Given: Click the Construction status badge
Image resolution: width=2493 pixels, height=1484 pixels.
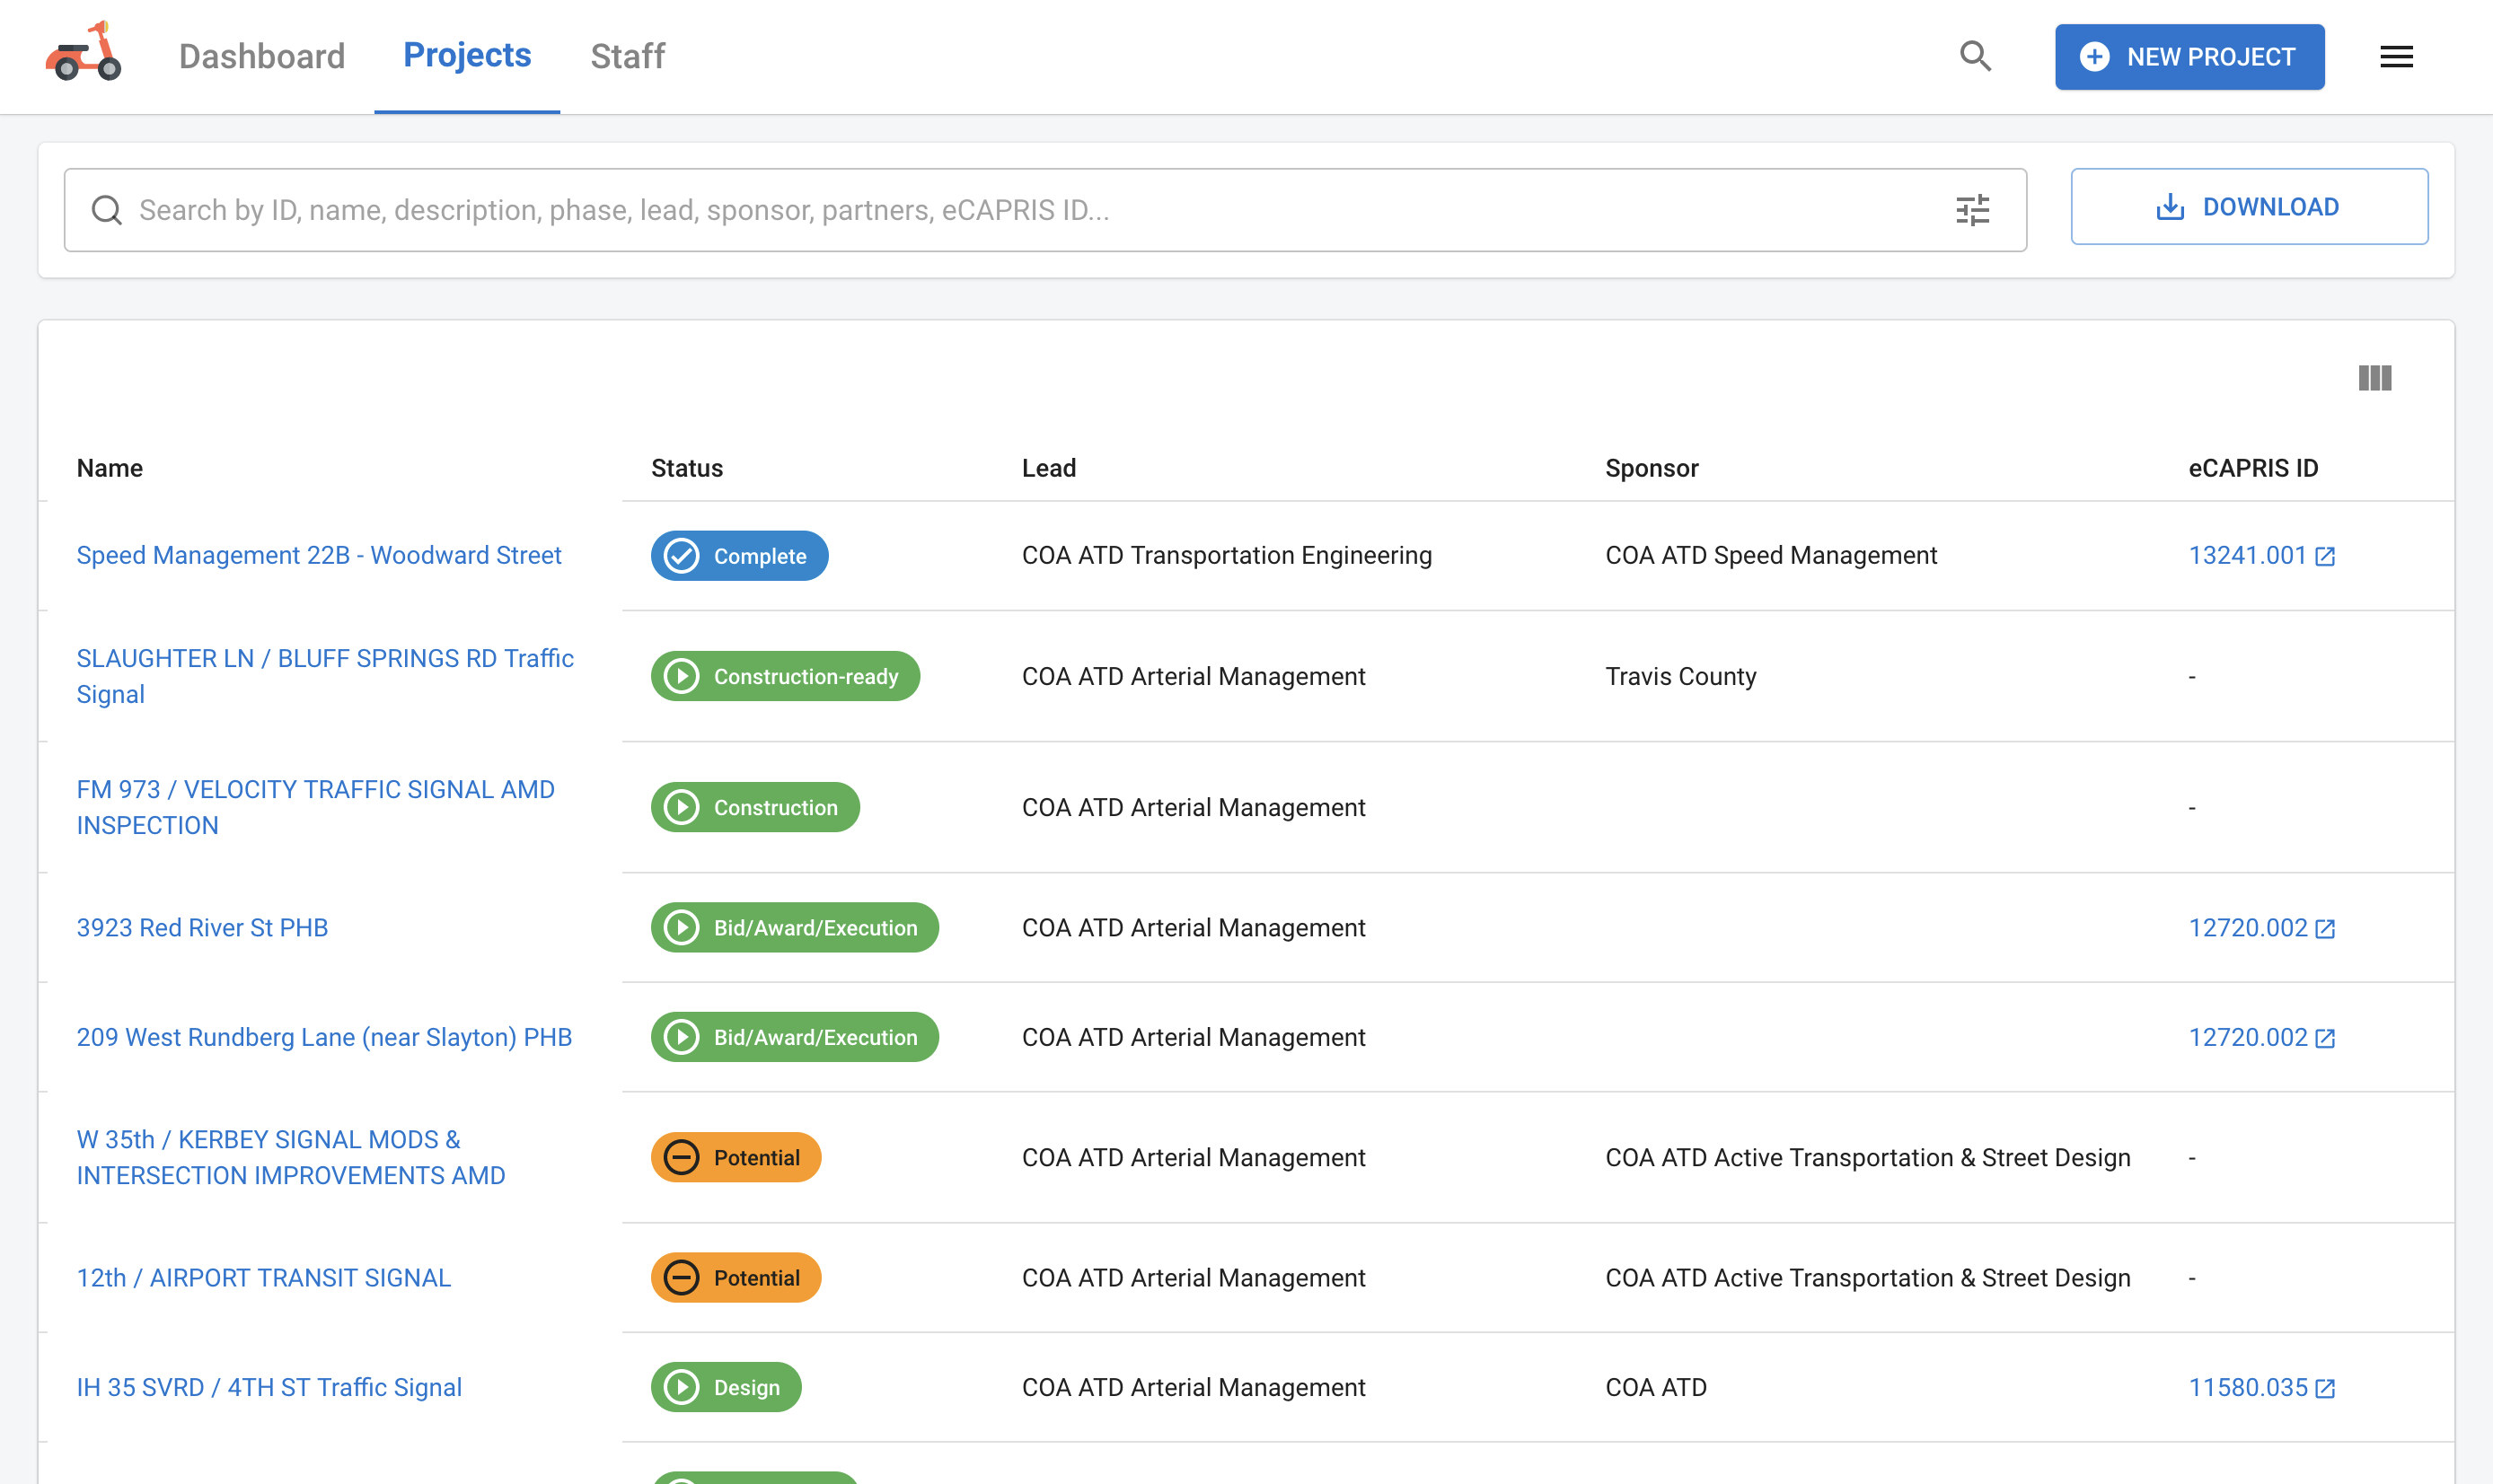Looking at the screenshot, I should (x=755, y=808).
